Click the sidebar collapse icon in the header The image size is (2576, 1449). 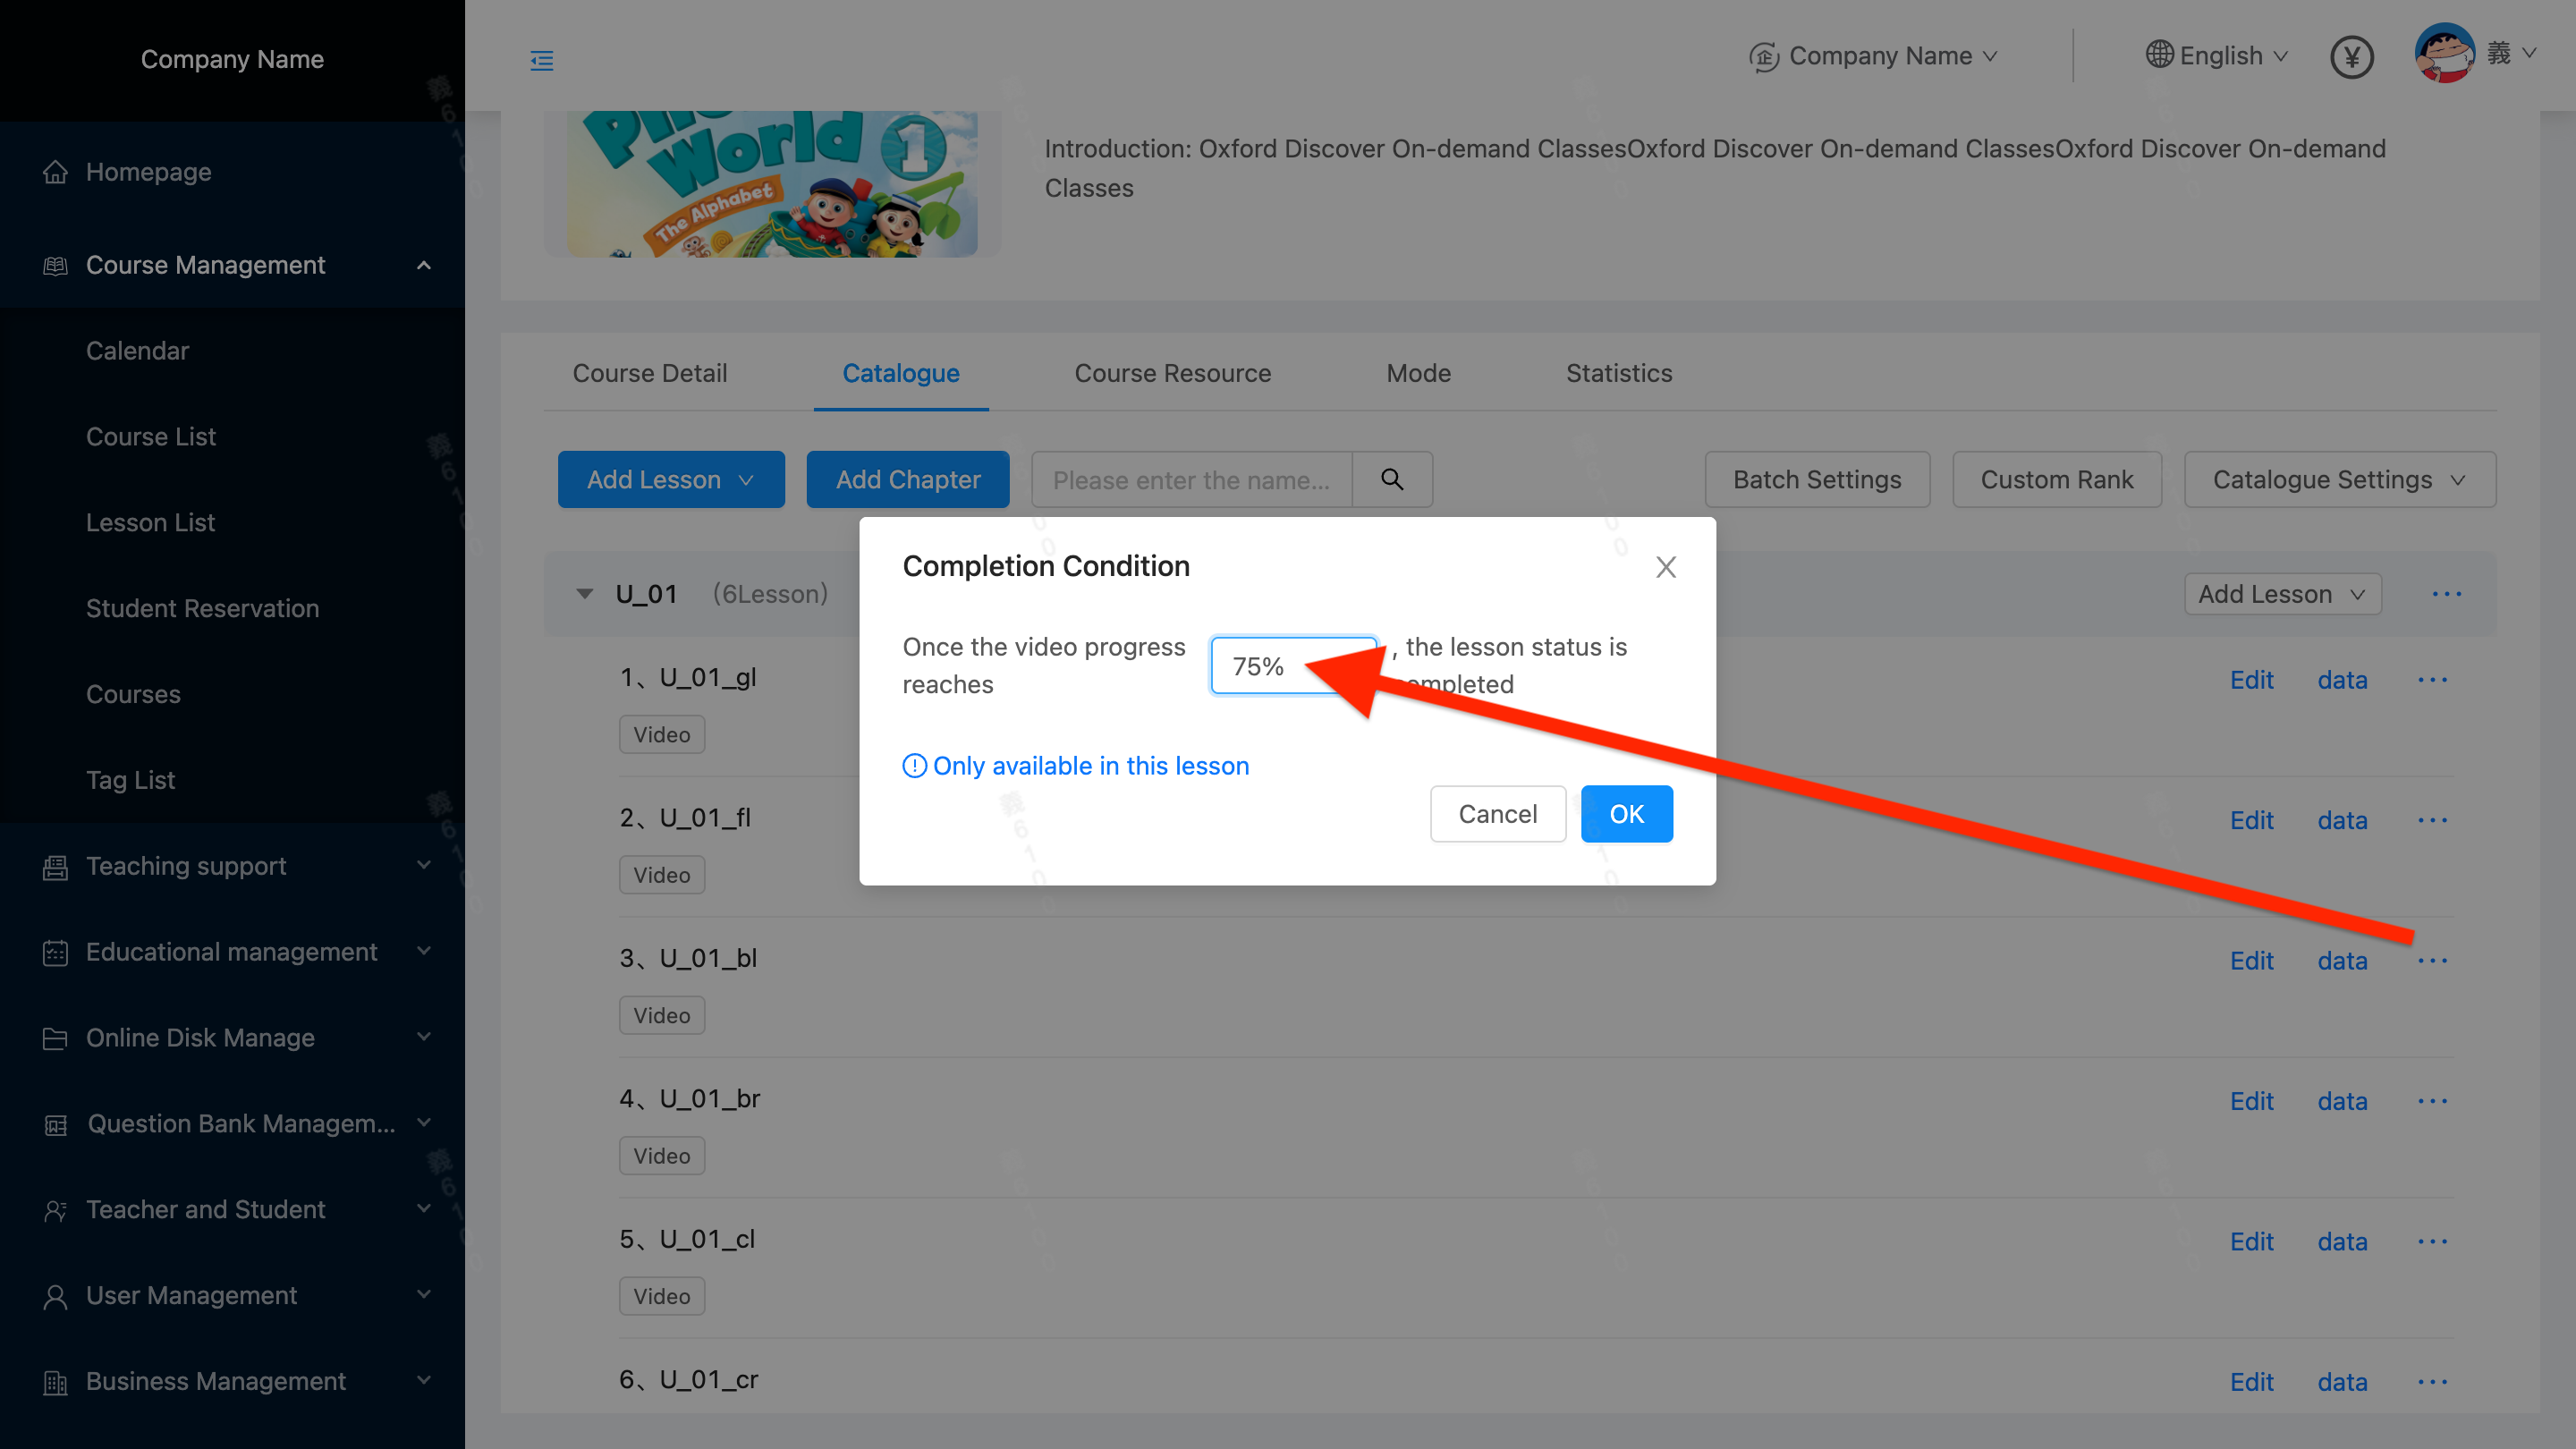541,61
